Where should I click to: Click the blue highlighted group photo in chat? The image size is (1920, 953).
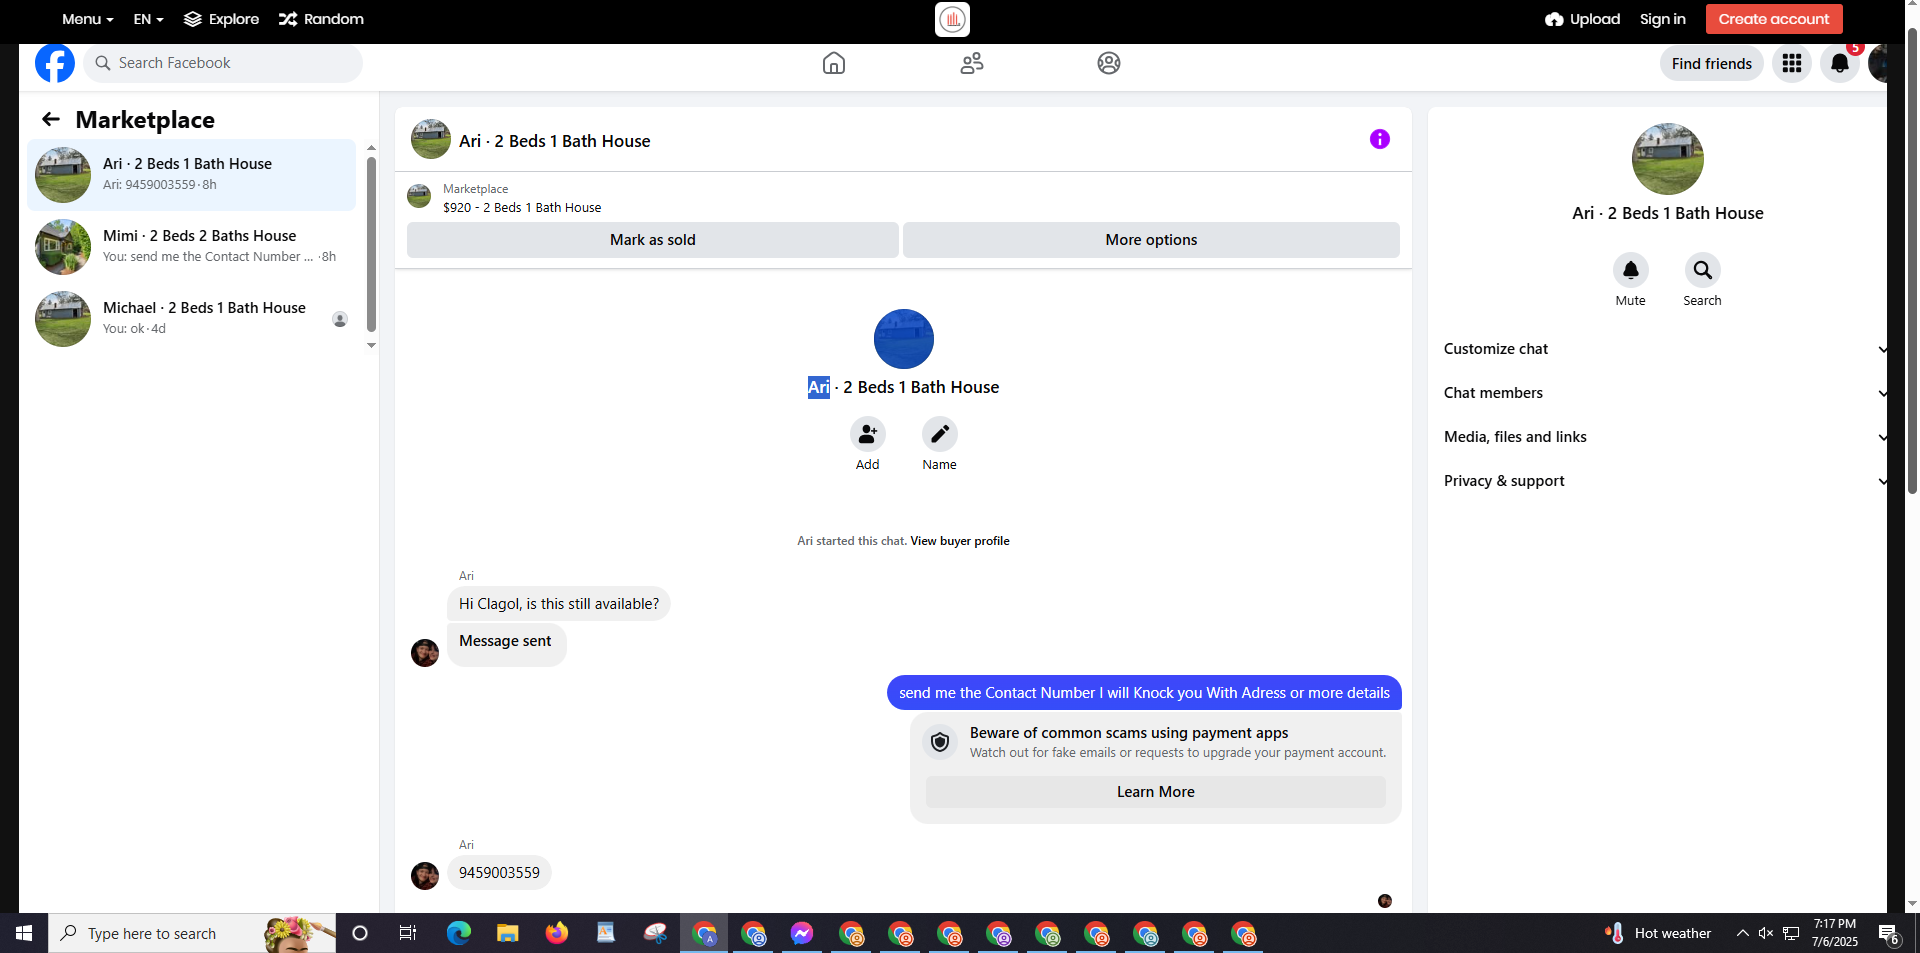(904, 339)
